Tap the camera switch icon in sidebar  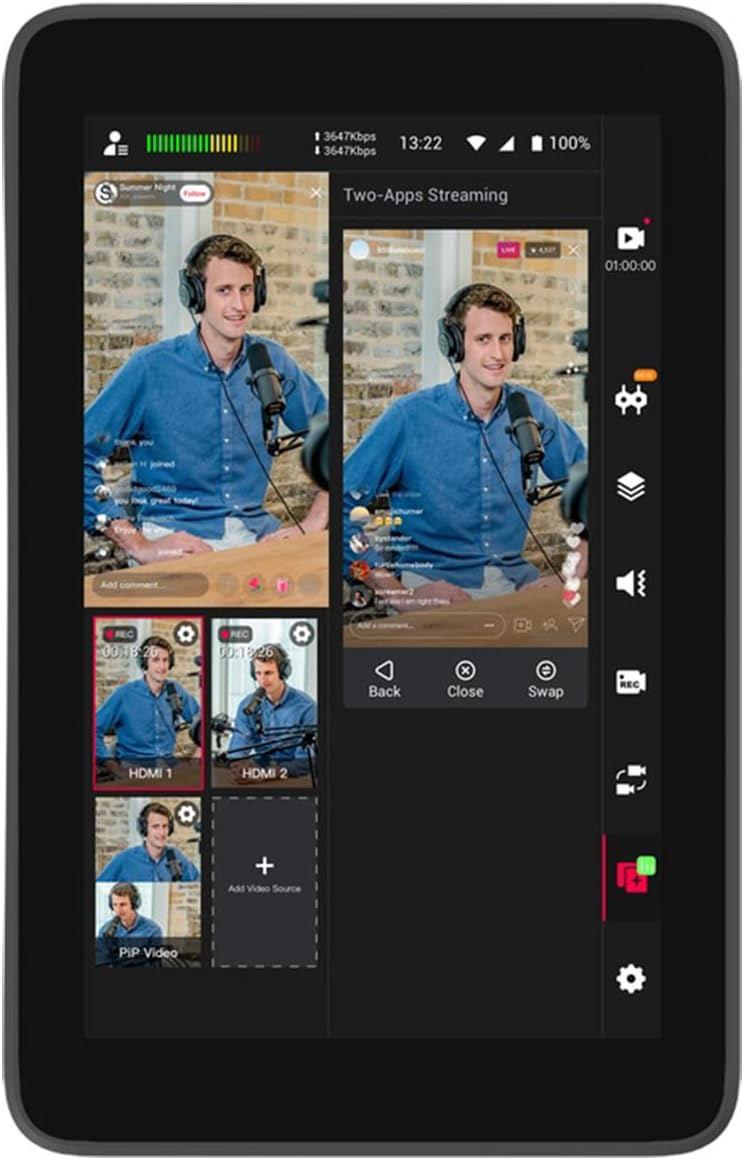pyautogui.click(x=630, y=780)
